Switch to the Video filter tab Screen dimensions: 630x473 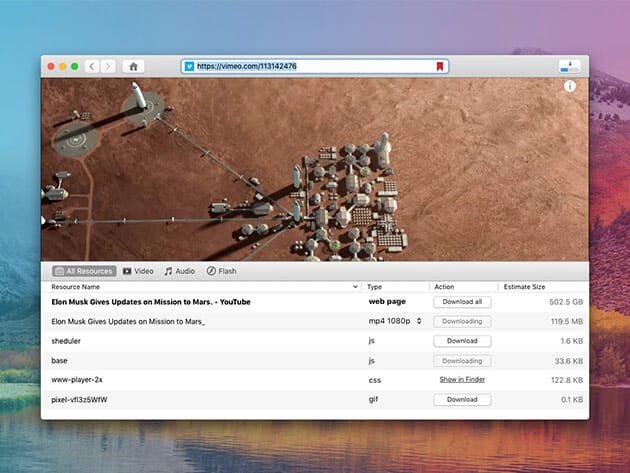[x=138, y=271]
